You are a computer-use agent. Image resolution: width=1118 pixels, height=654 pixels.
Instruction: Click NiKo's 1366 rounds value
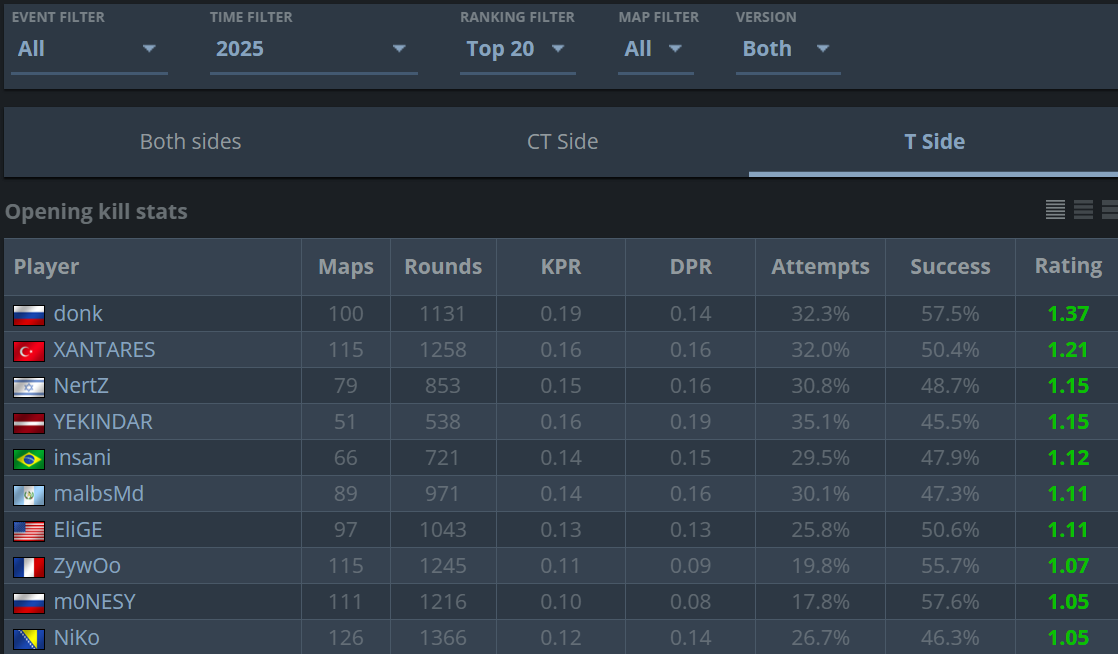(443, 638)
